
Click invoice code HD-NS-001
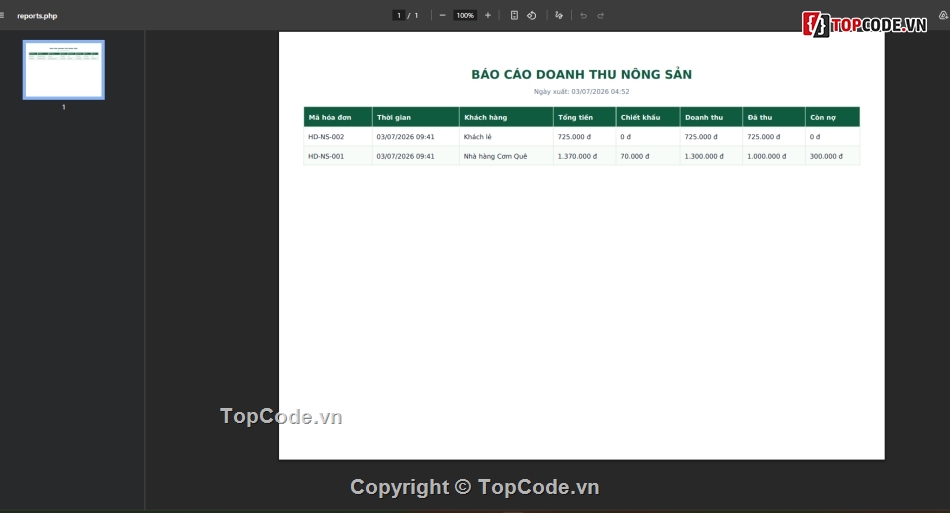click(x=326, y=156)
